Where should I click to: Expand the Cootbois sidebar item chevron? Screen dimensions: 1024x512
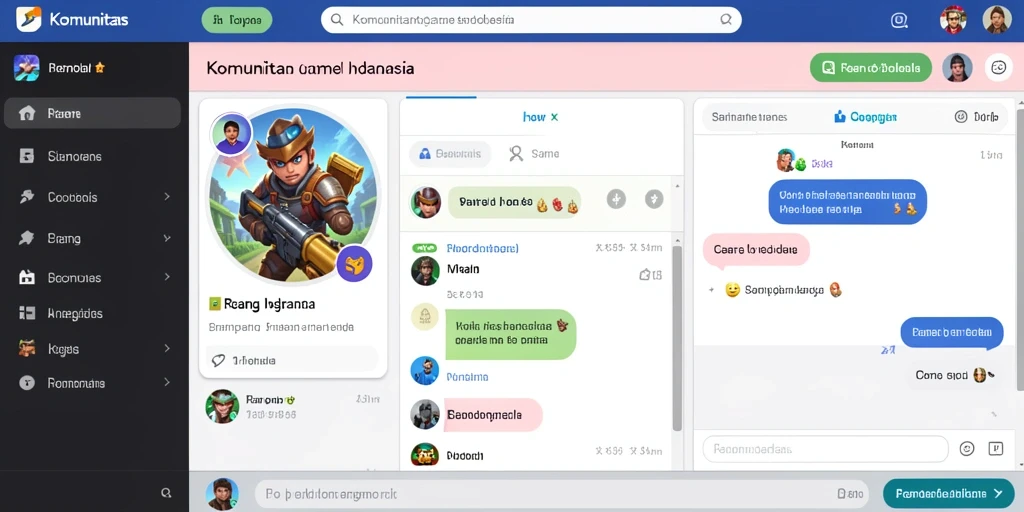(x=167, y=197)
